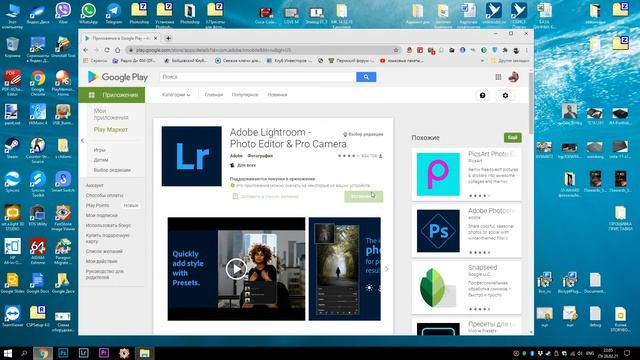Screen dimensions: 640x360
Task: Add Lightroom to the wishlist
Action: point(265,196)
